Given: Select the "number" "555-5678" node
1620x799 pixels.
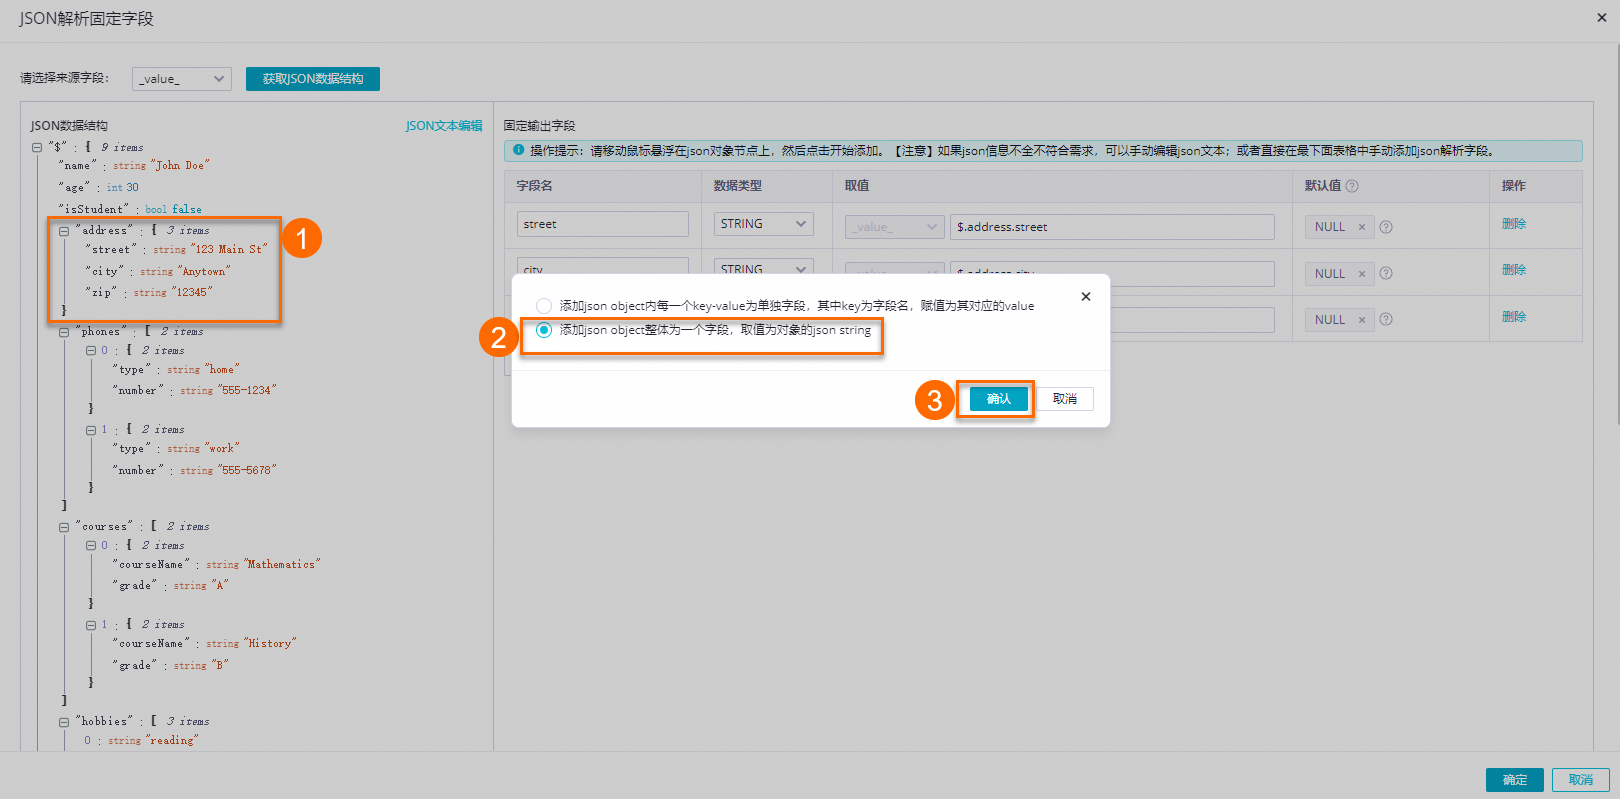Looking at the screenshot, I should coord(195,471).
